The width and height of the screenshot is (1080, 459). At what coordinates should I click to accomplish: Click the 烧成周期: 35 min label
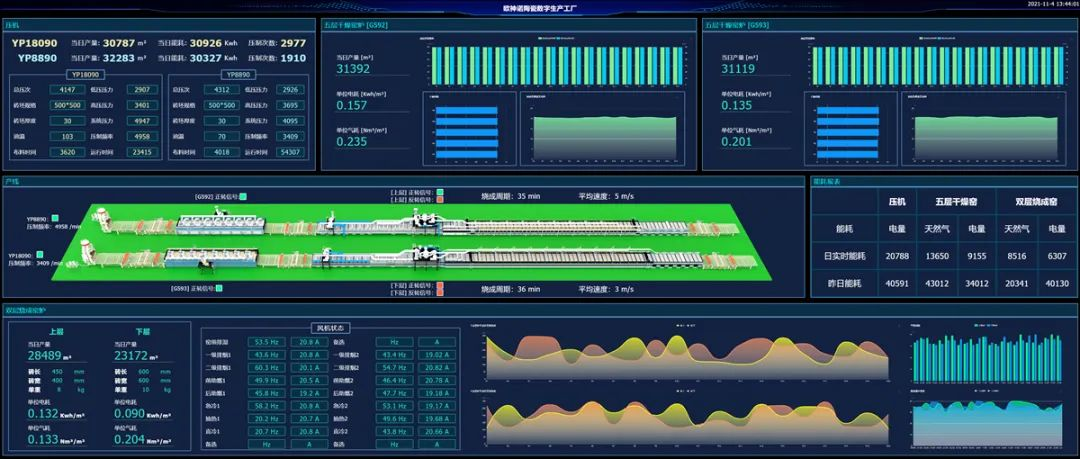[510, 196]
